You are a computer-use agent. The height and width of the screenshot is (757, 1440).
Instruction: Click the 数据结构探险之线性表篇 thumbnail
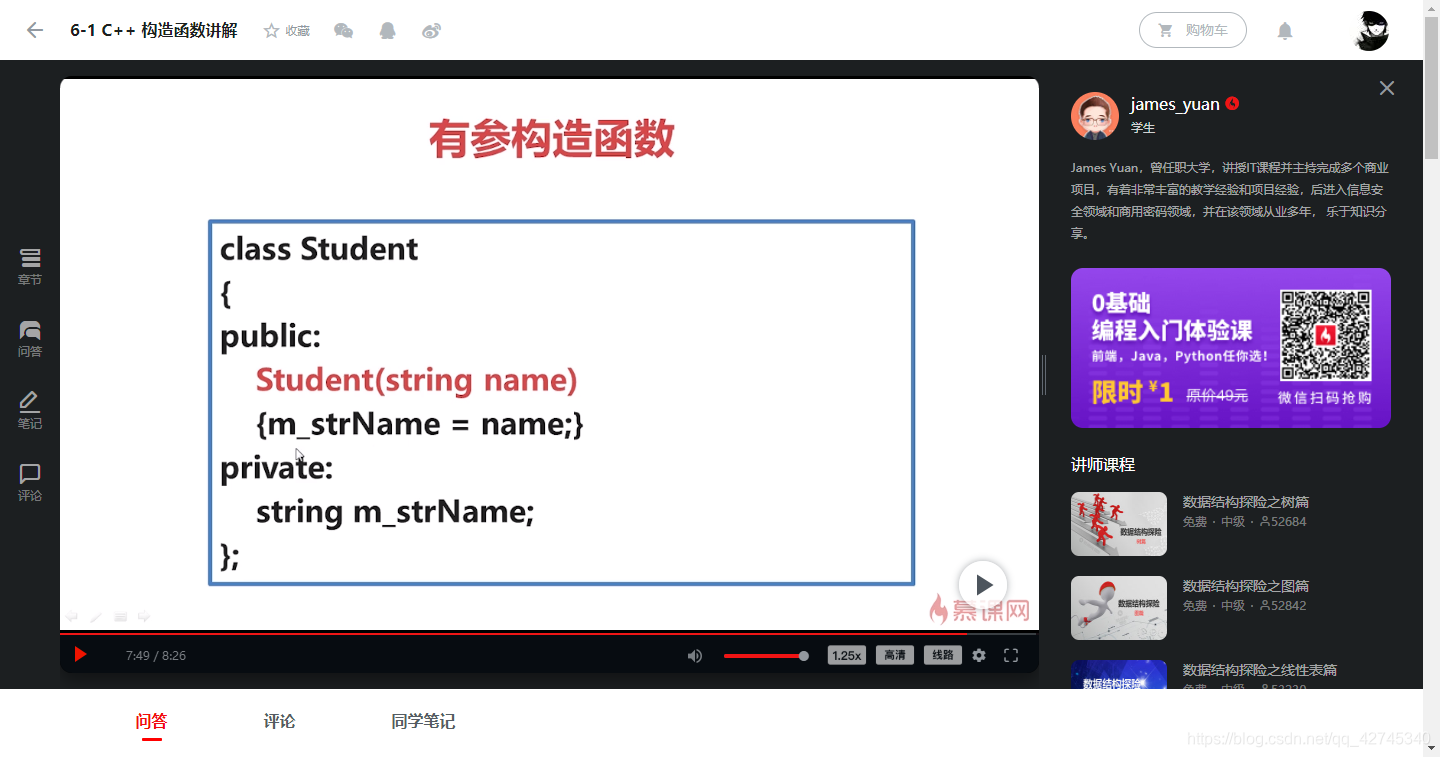[x=1119, y=674]
